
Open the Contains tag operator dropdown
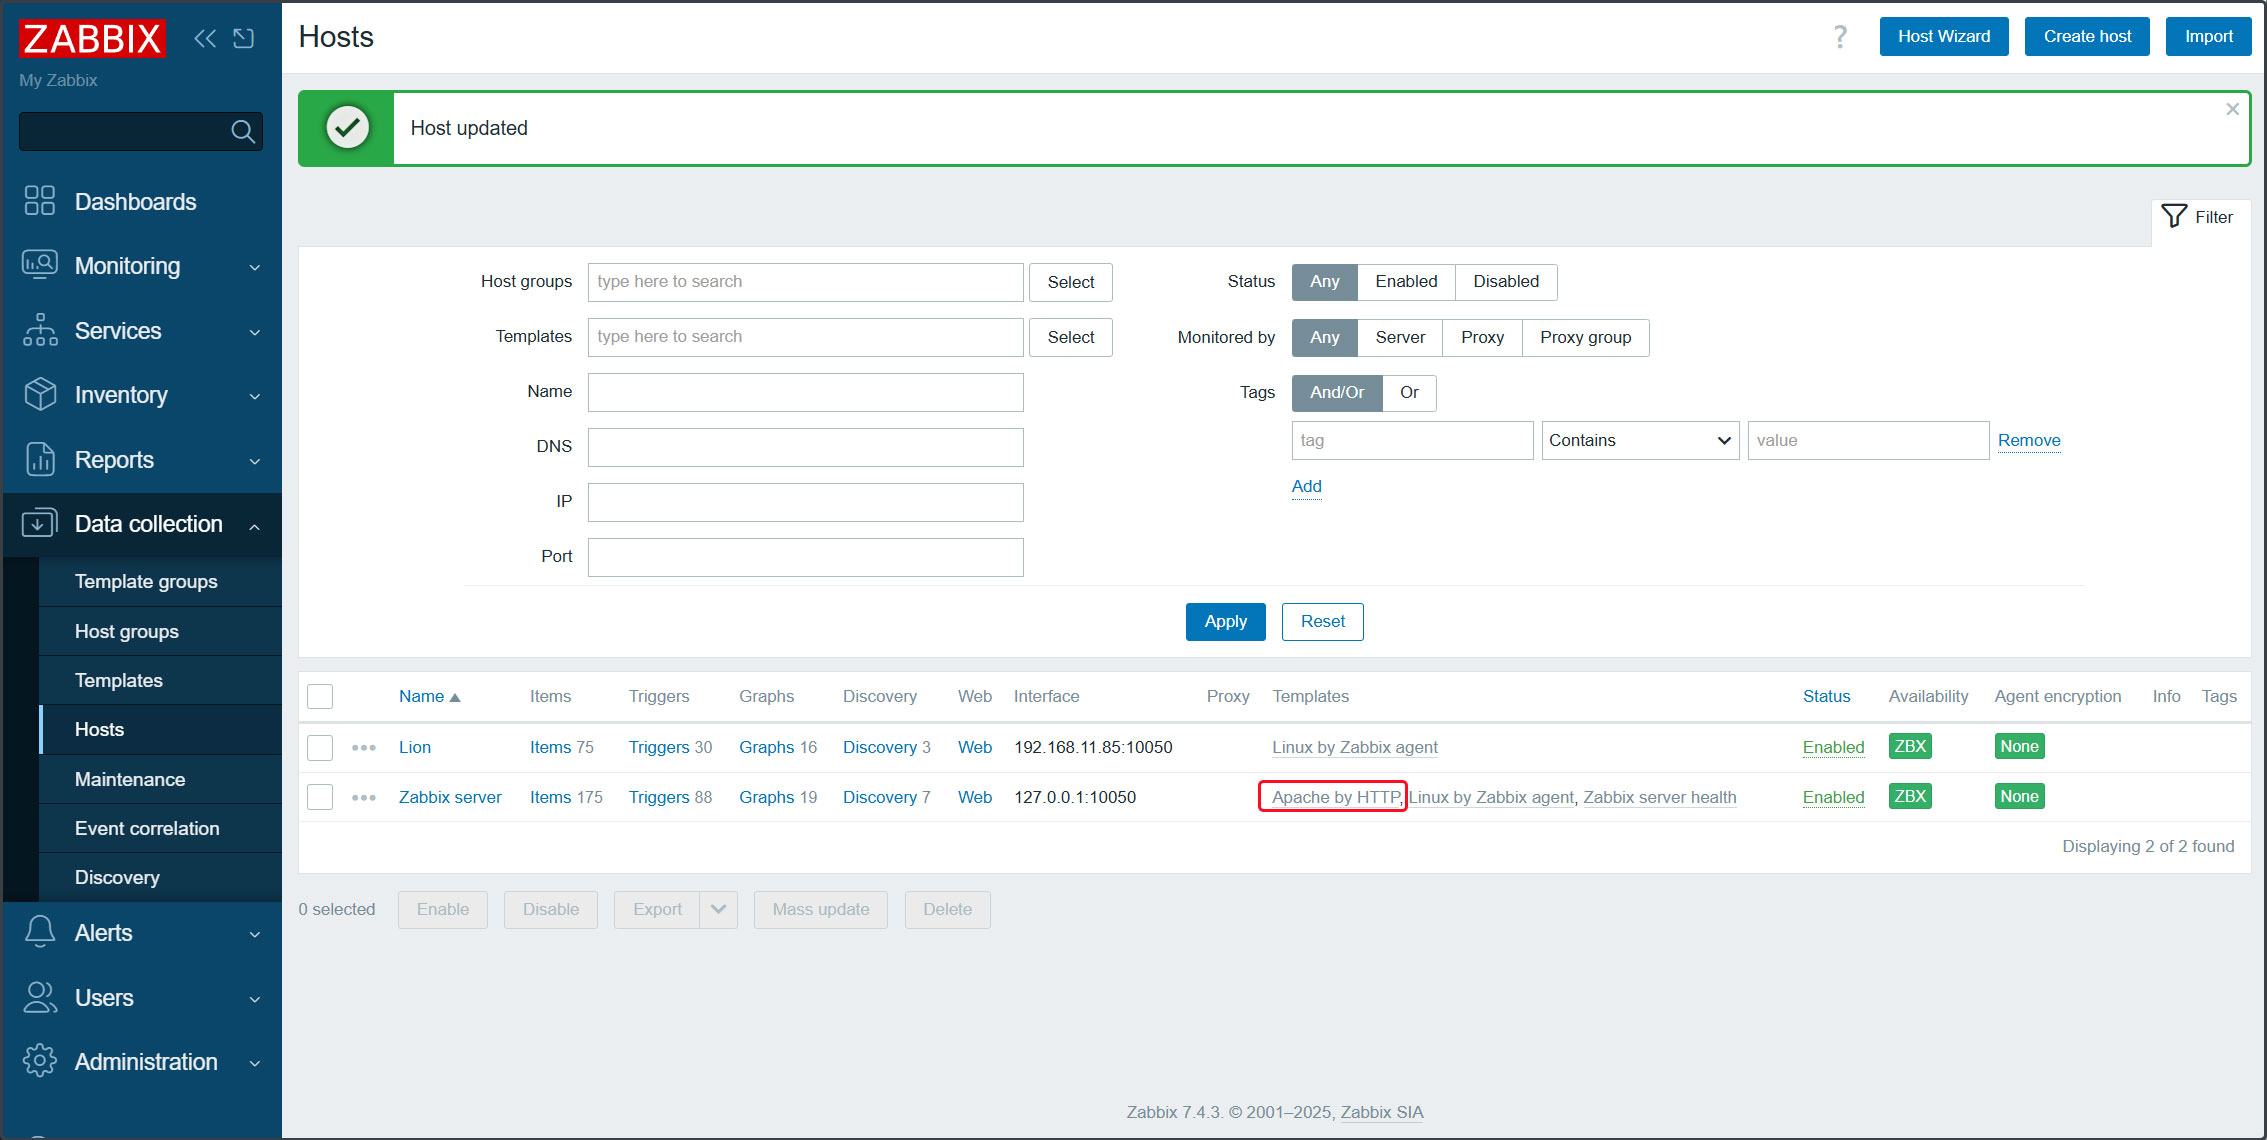point(1639,440)
